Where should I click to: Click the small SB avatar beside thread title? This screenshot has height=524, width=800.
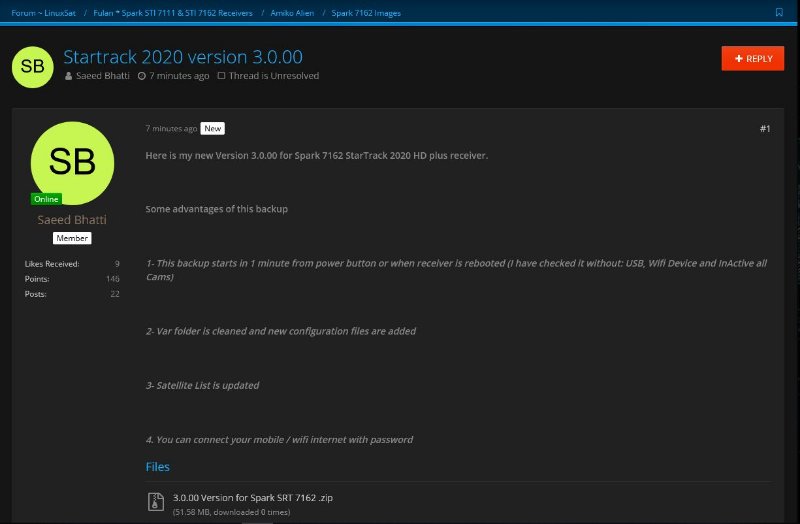32,66
